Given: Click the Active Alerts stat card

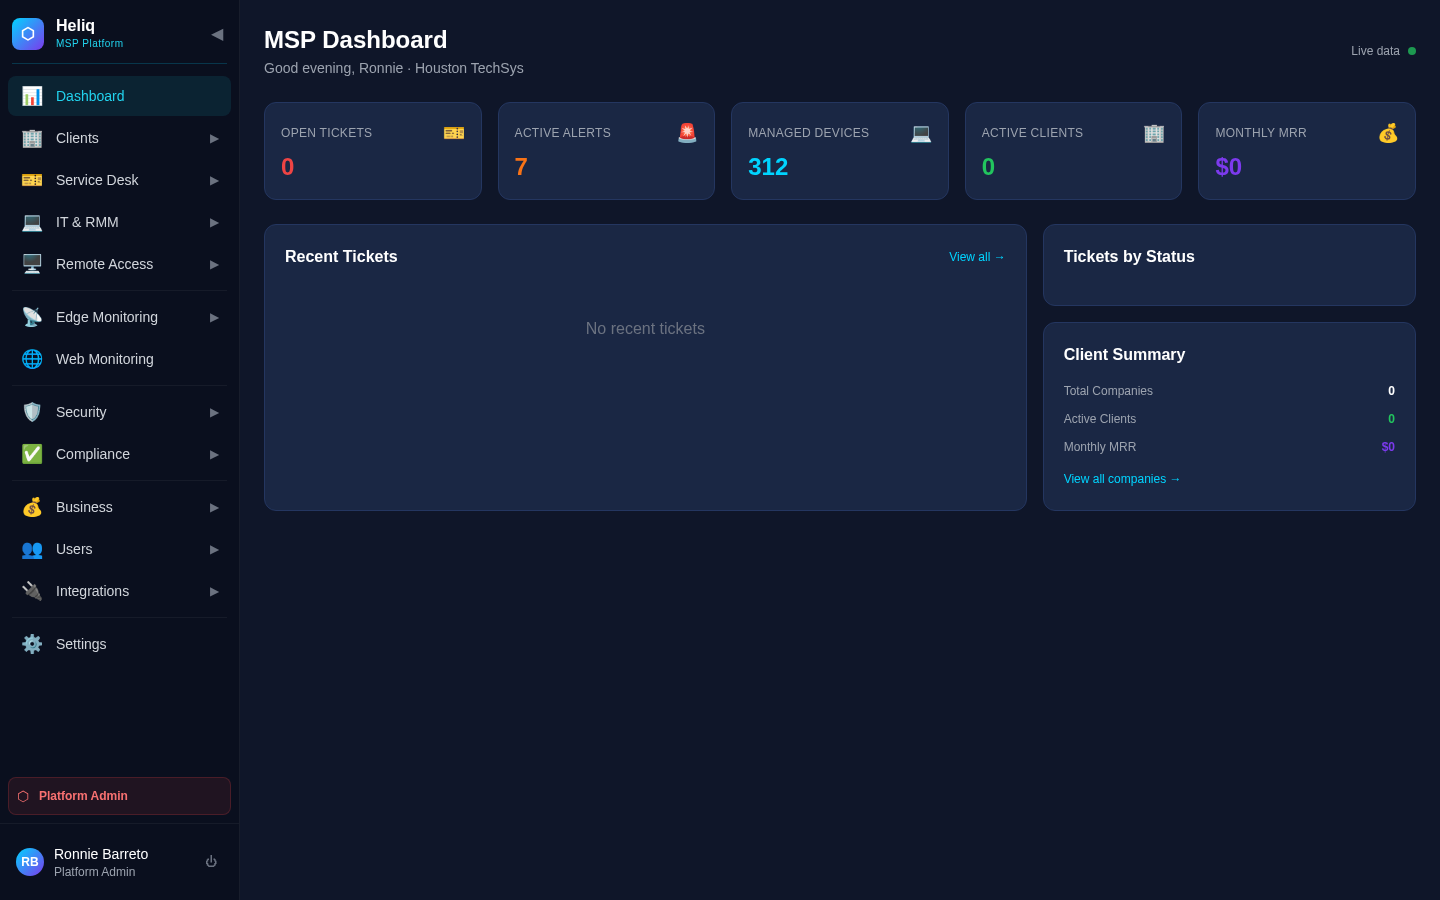Looking at the screenshot, I should tap(606, 151).
